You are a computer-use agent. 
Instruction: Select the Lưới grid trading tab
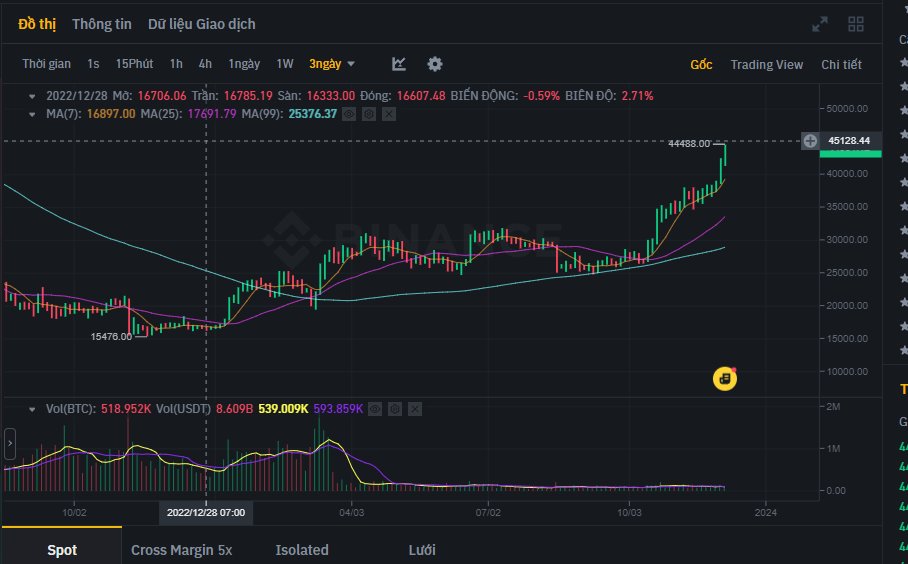[422, 550]
